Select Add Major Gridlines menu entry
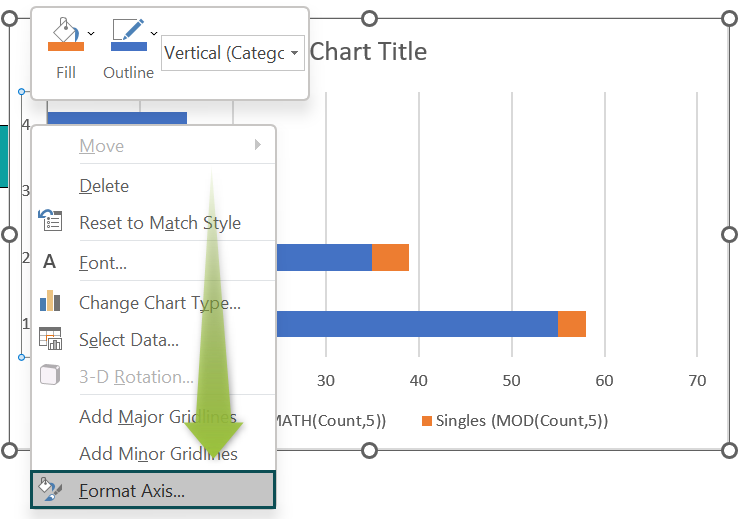740x519 pixels. pos(157,417)
